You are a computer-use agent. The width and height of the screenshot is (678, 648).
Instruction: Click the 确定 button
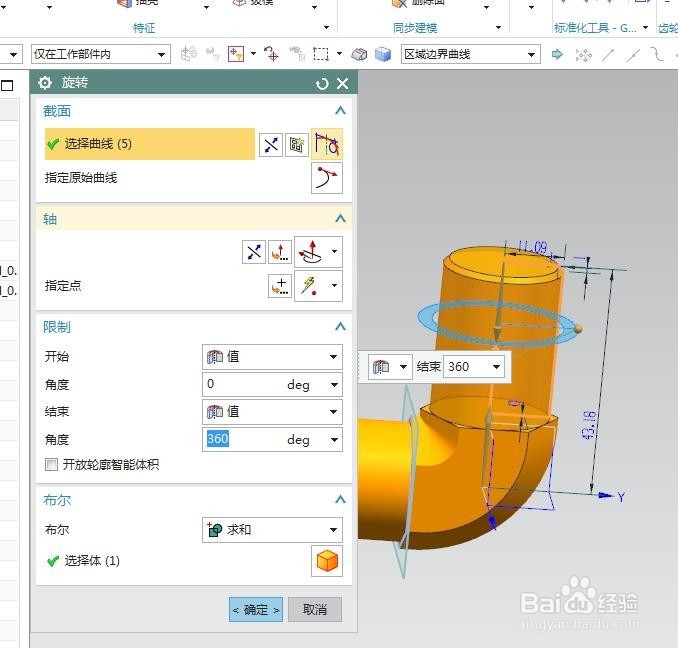[x=256, y=610]
